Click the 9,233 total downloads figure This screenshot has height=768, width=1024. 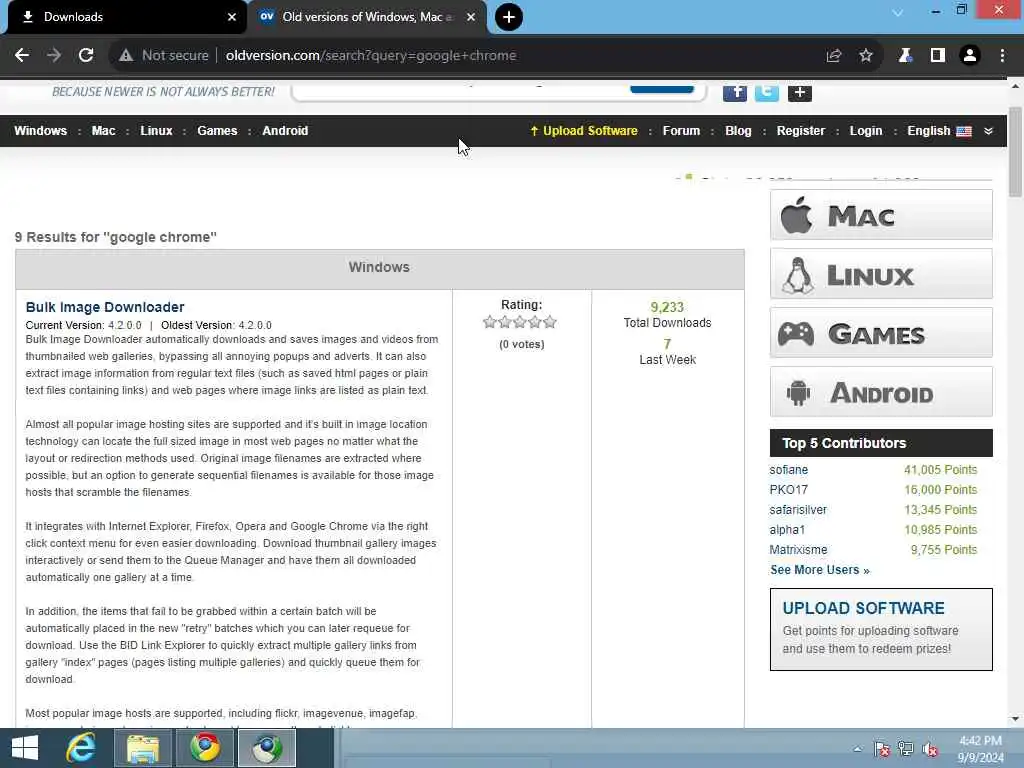[x=667, y=308]
